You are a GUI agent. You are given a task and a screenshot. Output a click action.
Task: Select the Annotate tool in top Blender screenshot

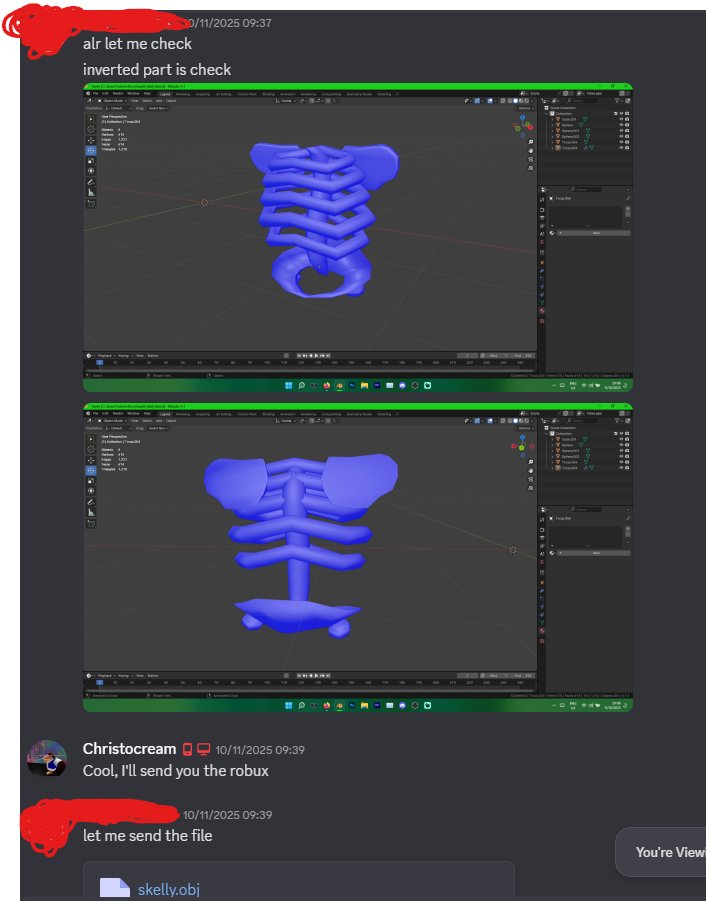tap(91, 182)
